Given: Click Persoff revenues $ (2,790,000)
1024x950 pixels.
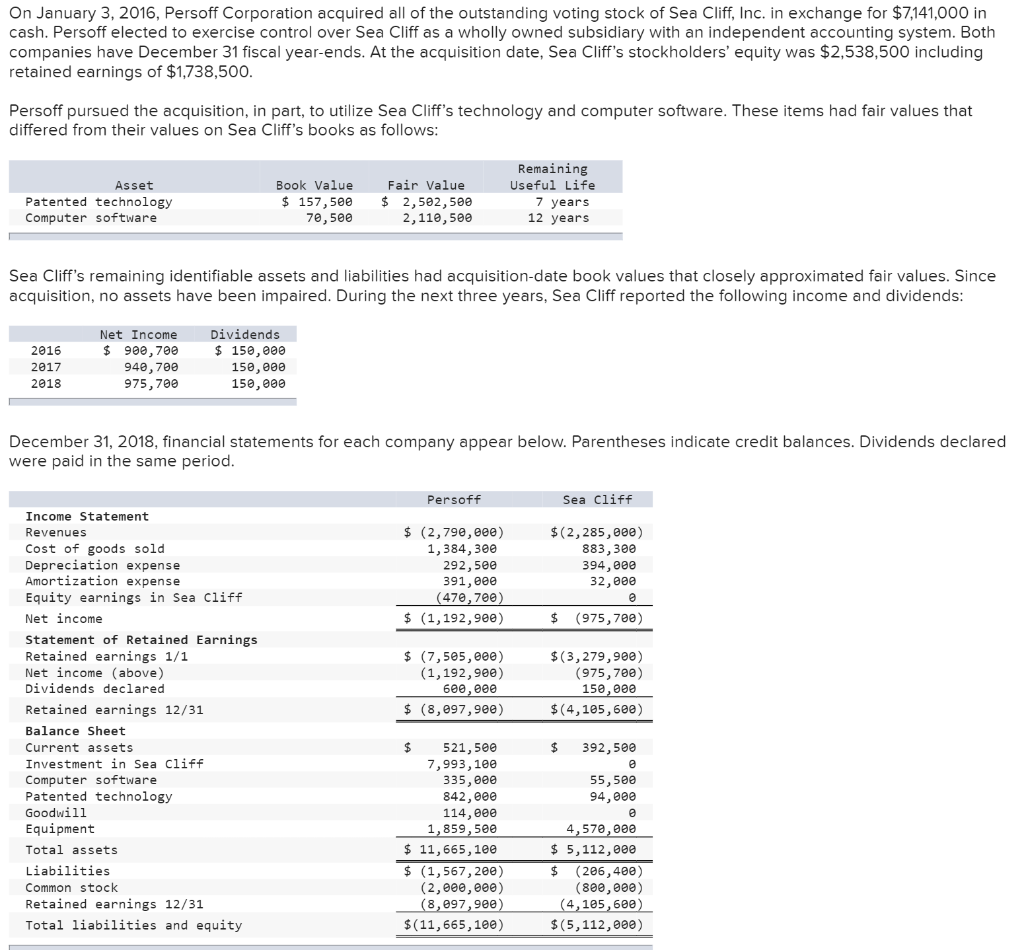Looking at the screenshot, I should coord(454,532).
